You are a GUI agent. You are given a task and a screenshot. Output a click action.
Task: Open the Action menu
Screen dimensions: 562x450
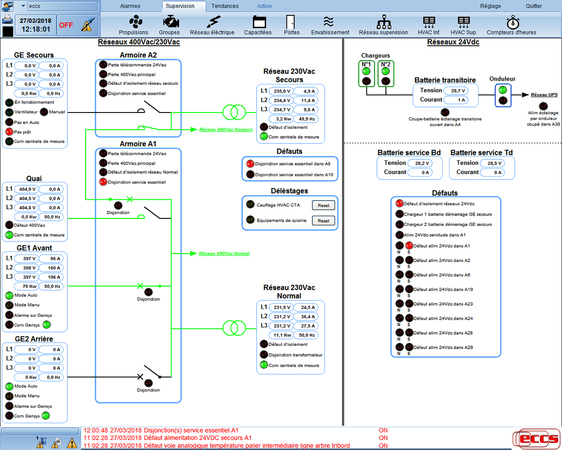[265, 6]
